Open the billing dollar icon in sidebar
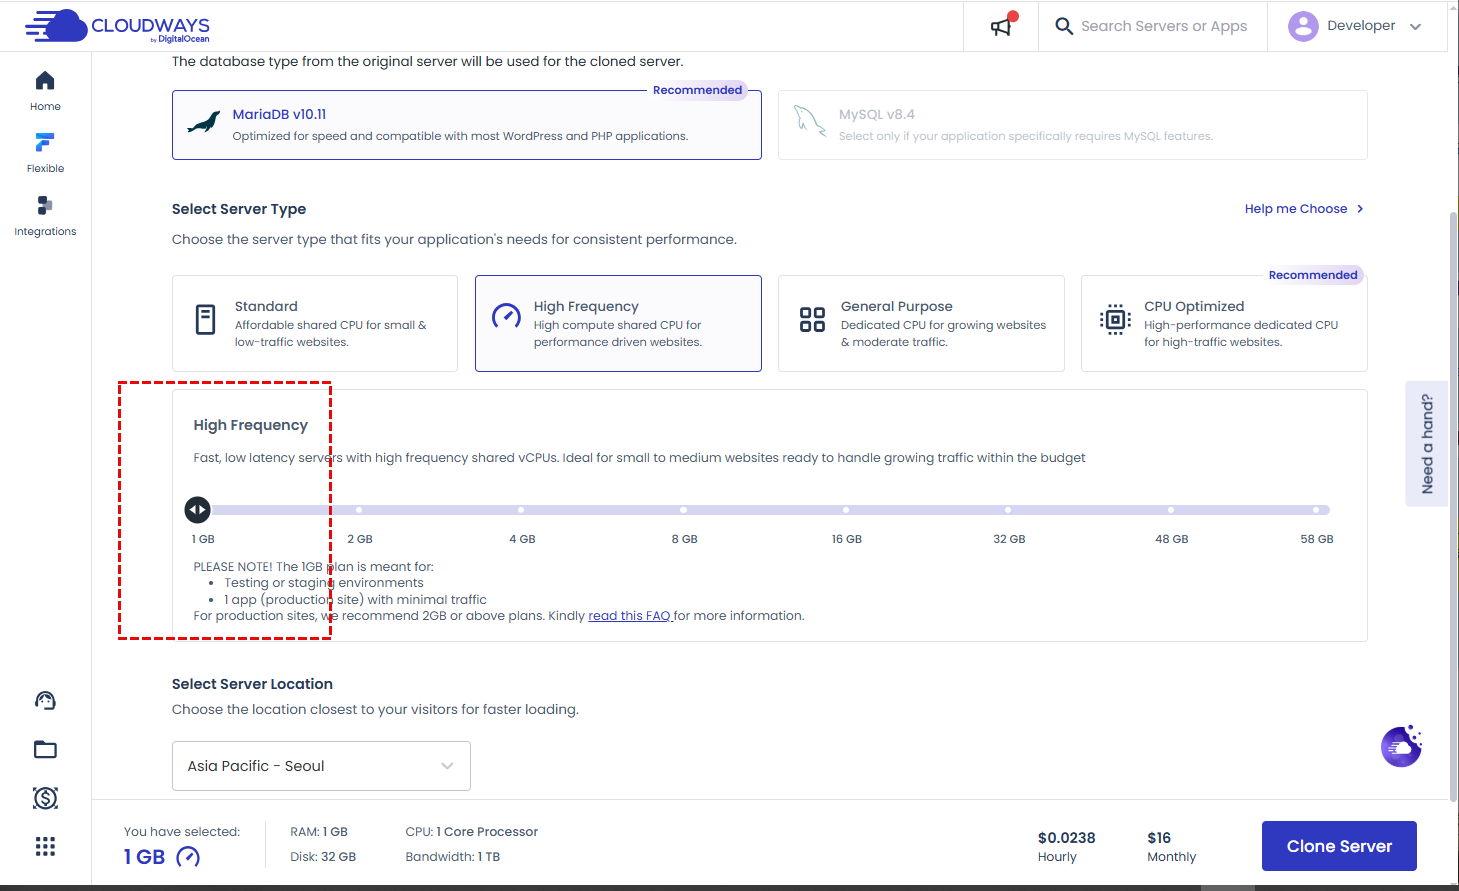The image size is (1459, 891). click(x=45, y=798)
